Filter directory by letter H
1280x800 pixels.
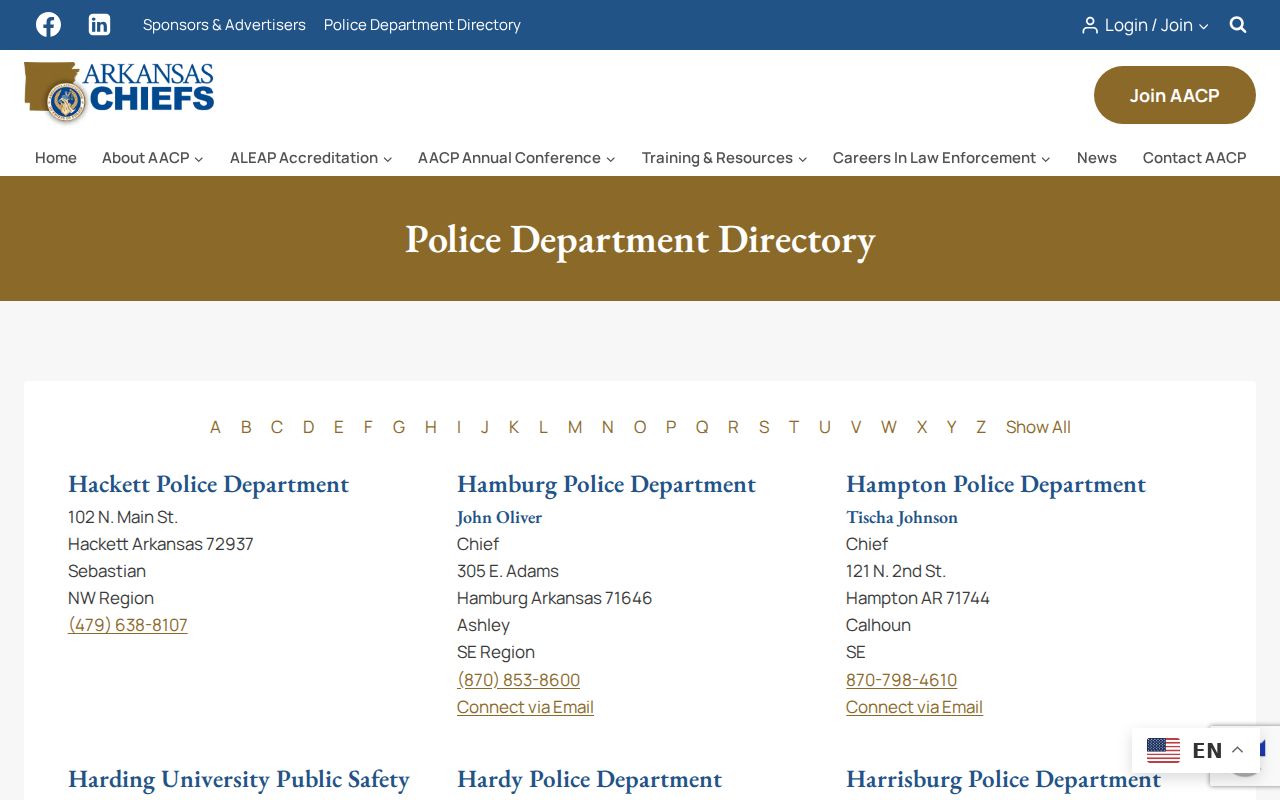[x=430, y=427]
